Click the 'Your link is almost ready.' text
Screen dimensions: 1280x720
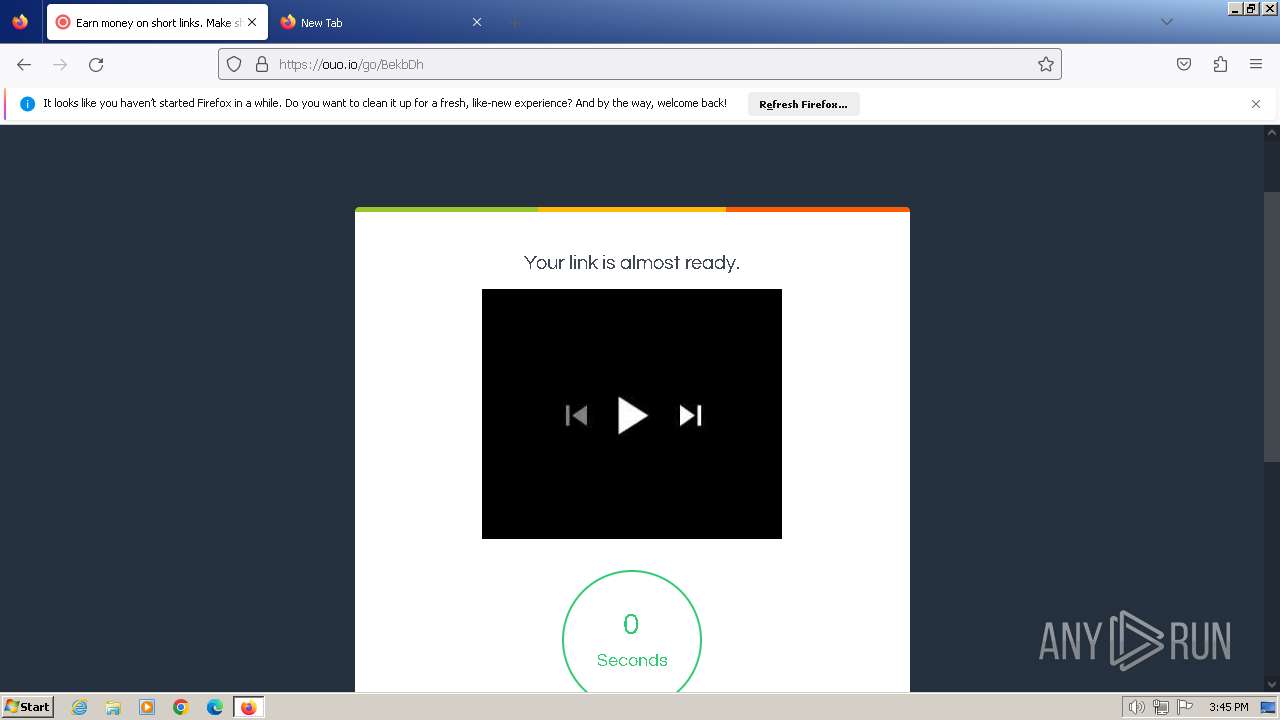[632, 262]
